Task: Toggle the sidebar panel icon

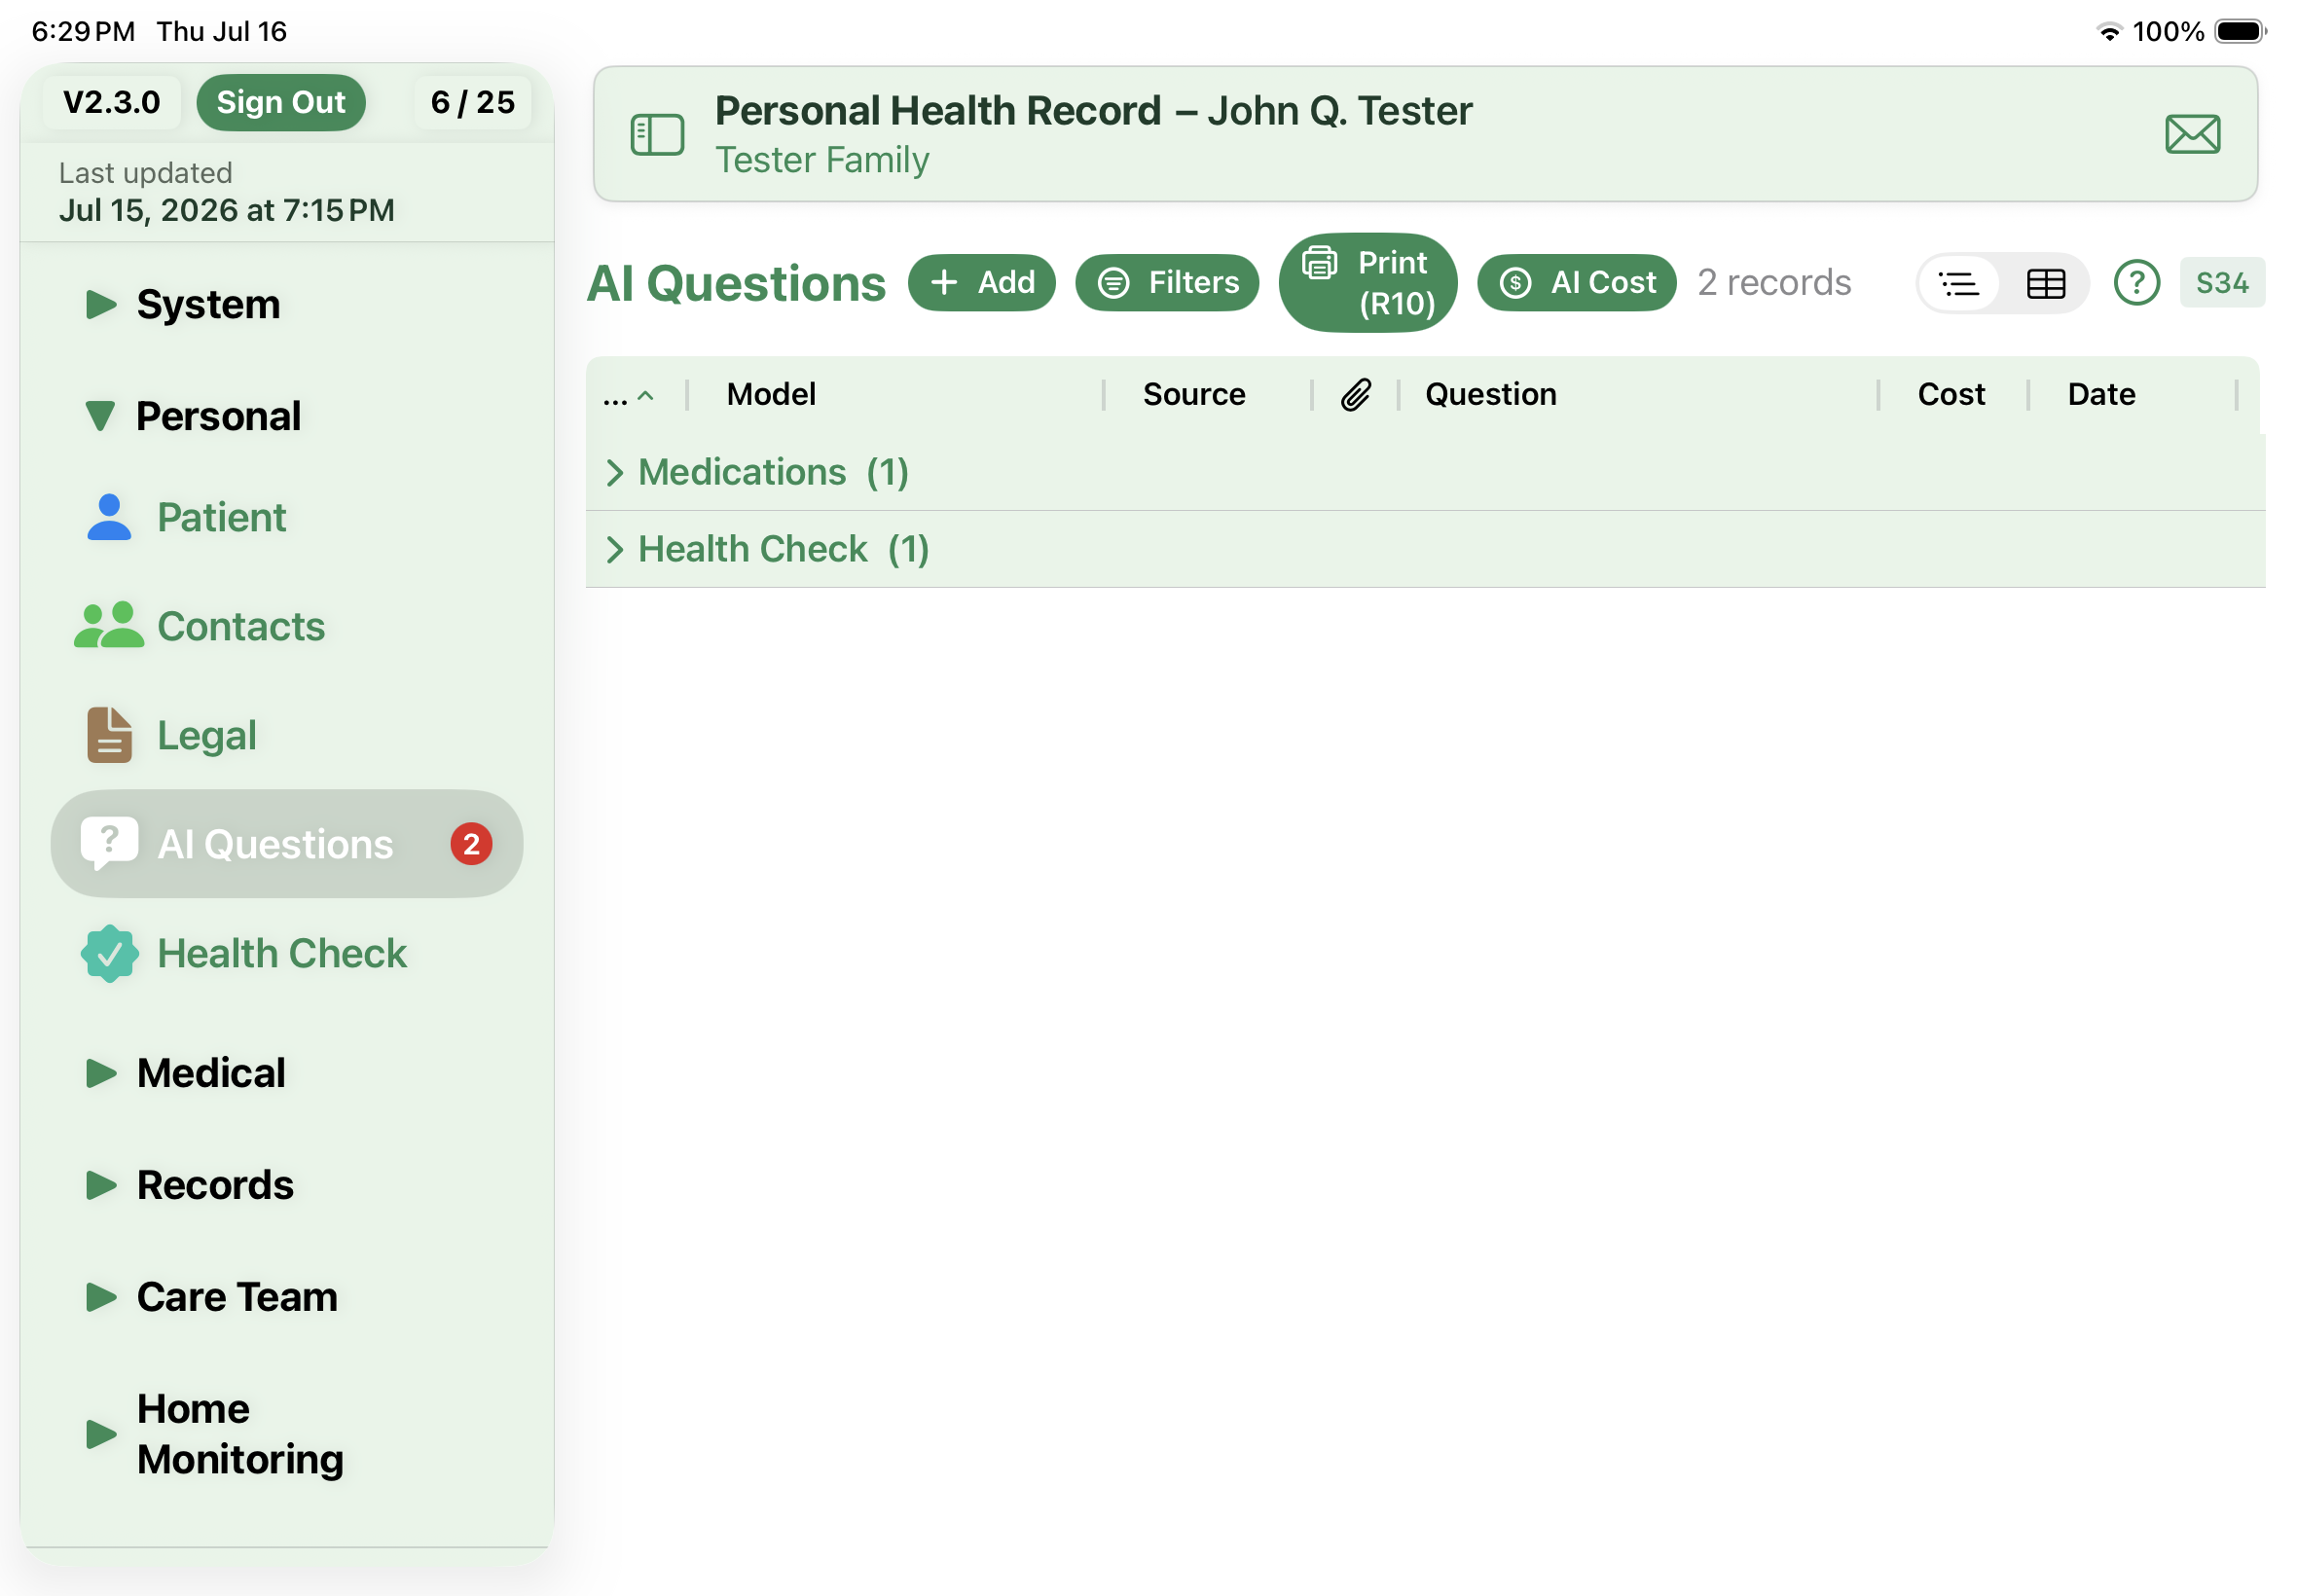Action: point(657,134)
